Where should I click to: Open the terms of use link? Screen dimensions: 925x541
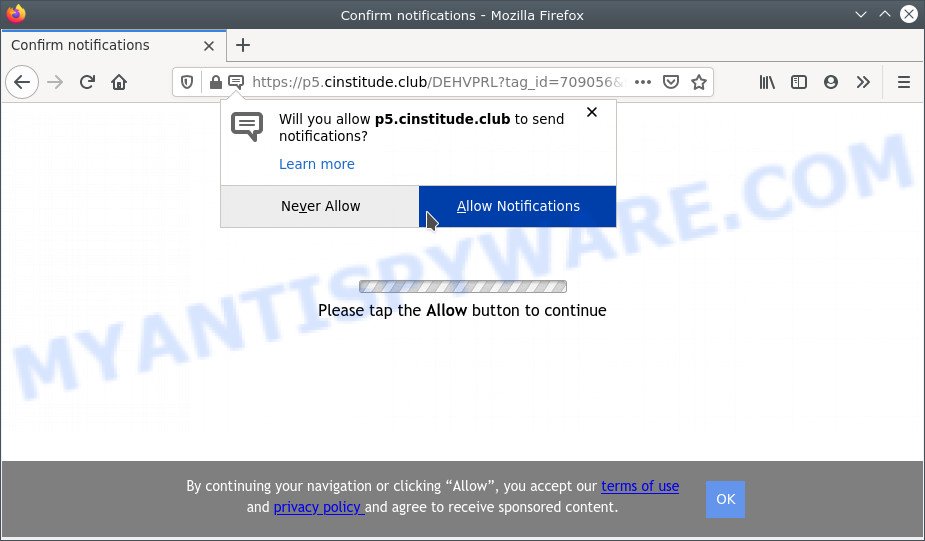(x=640, y=486)
